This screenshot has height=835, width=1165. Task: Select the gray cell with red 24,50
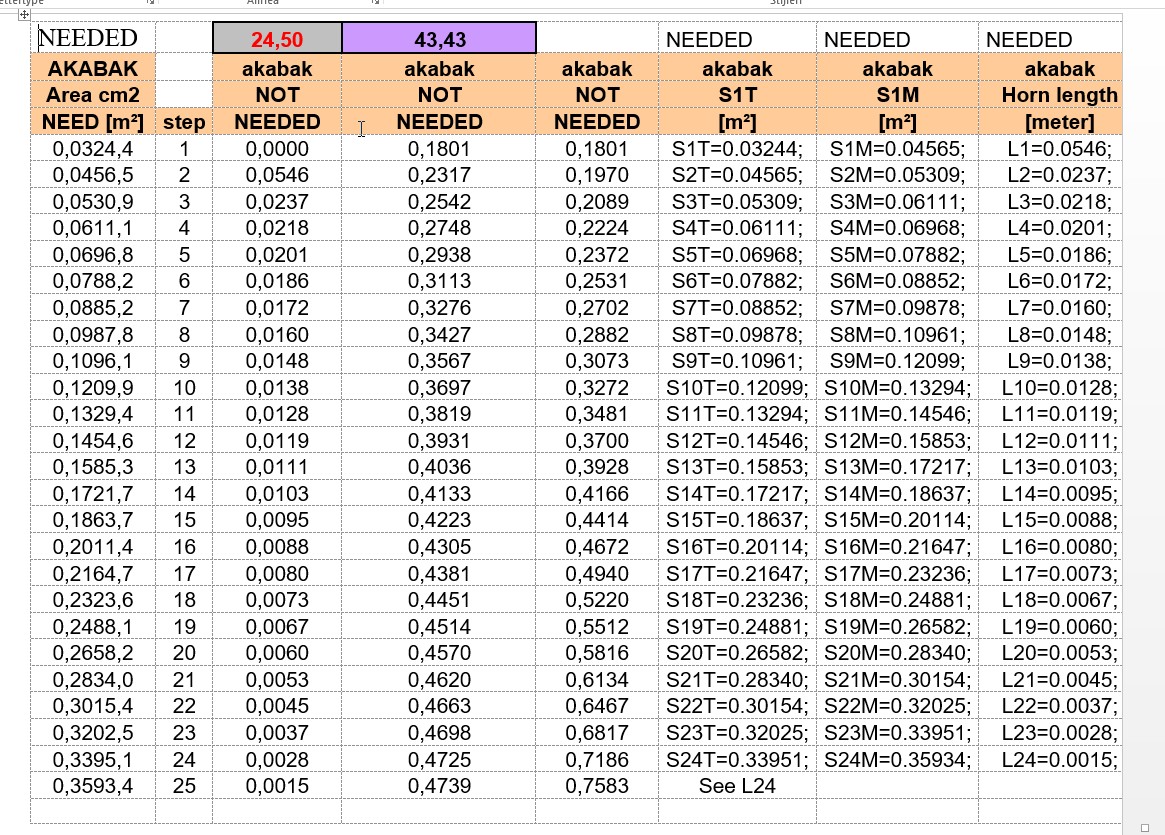pyautogui.click(x=277, y=38)
